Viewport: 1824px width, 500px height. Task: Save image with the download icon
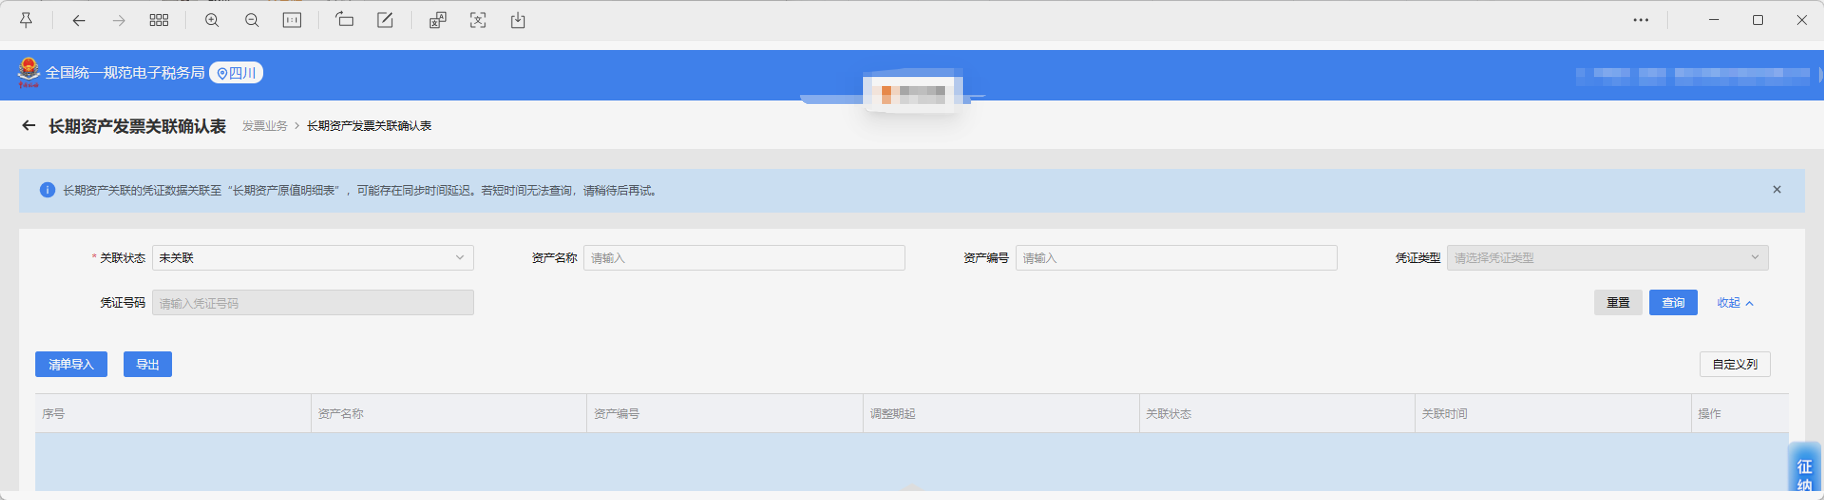point(518,20)
